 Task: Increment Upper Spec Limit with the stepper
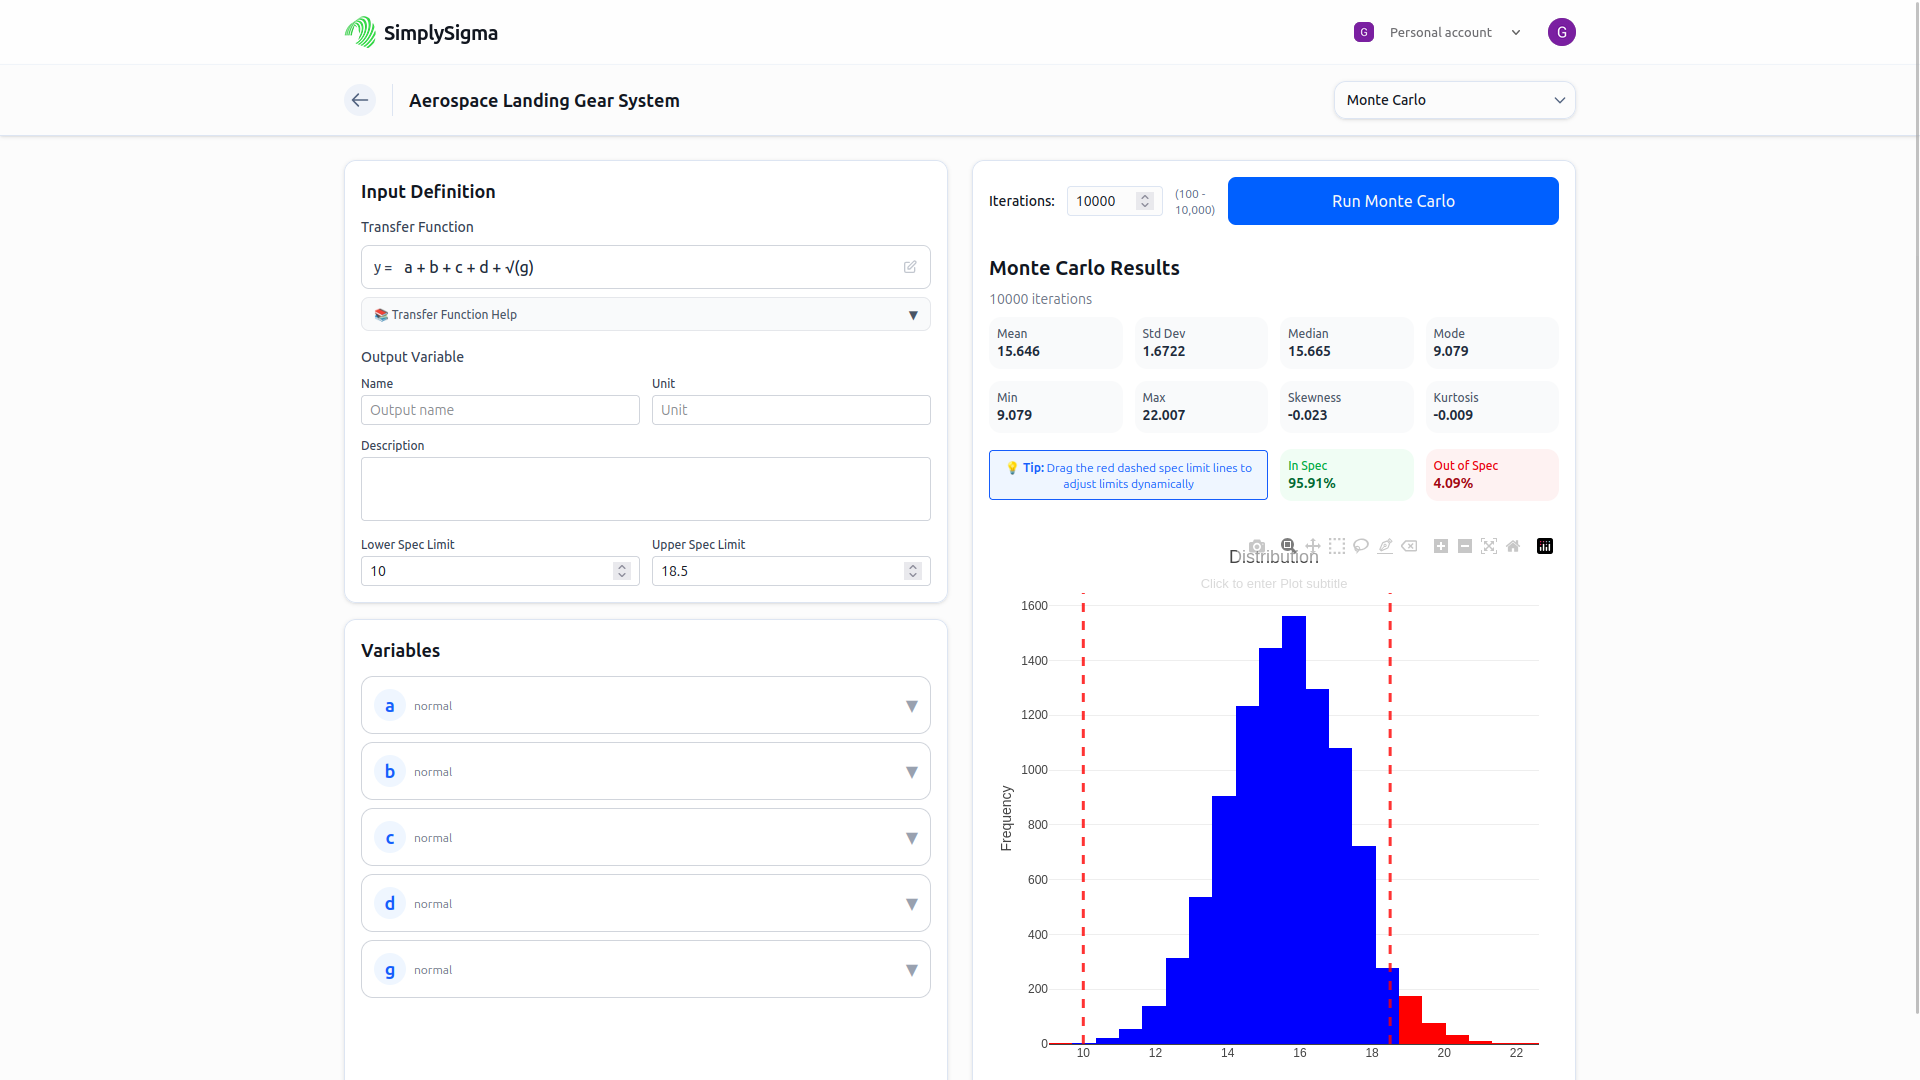tap(912, 566)
